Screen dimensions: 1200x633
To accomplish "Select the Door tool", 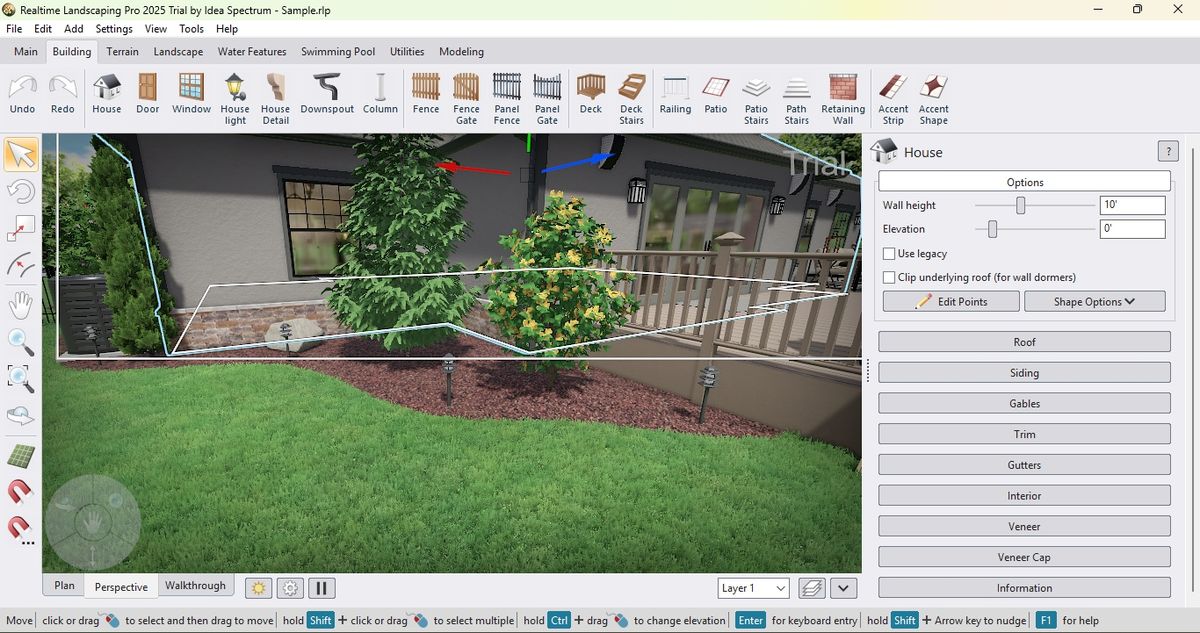I will click(148, 97).
